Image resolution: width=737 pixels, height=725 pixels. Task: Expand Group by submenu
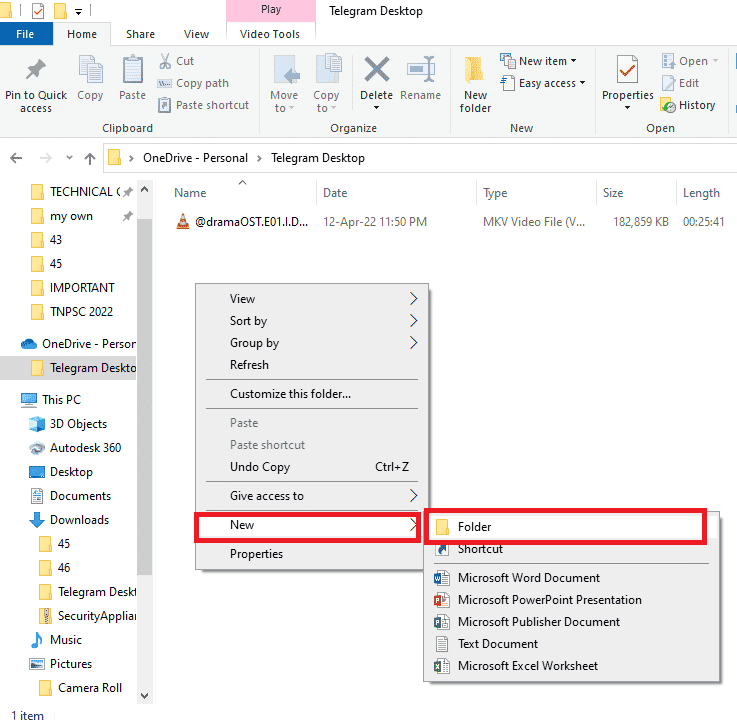414,342
